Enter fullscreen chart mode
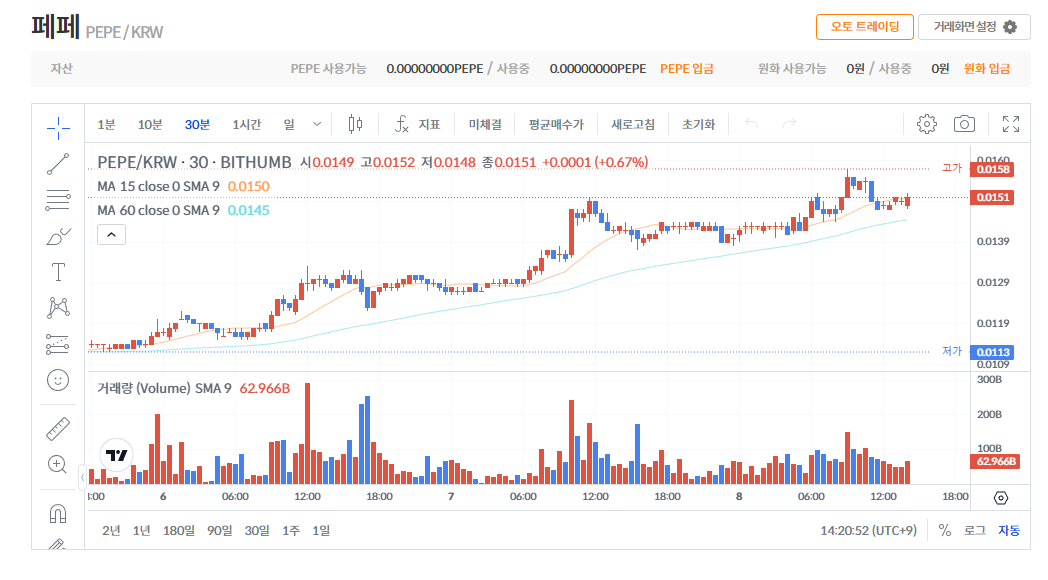This screenshot has height=580, width=1048. click(1011, 124)
